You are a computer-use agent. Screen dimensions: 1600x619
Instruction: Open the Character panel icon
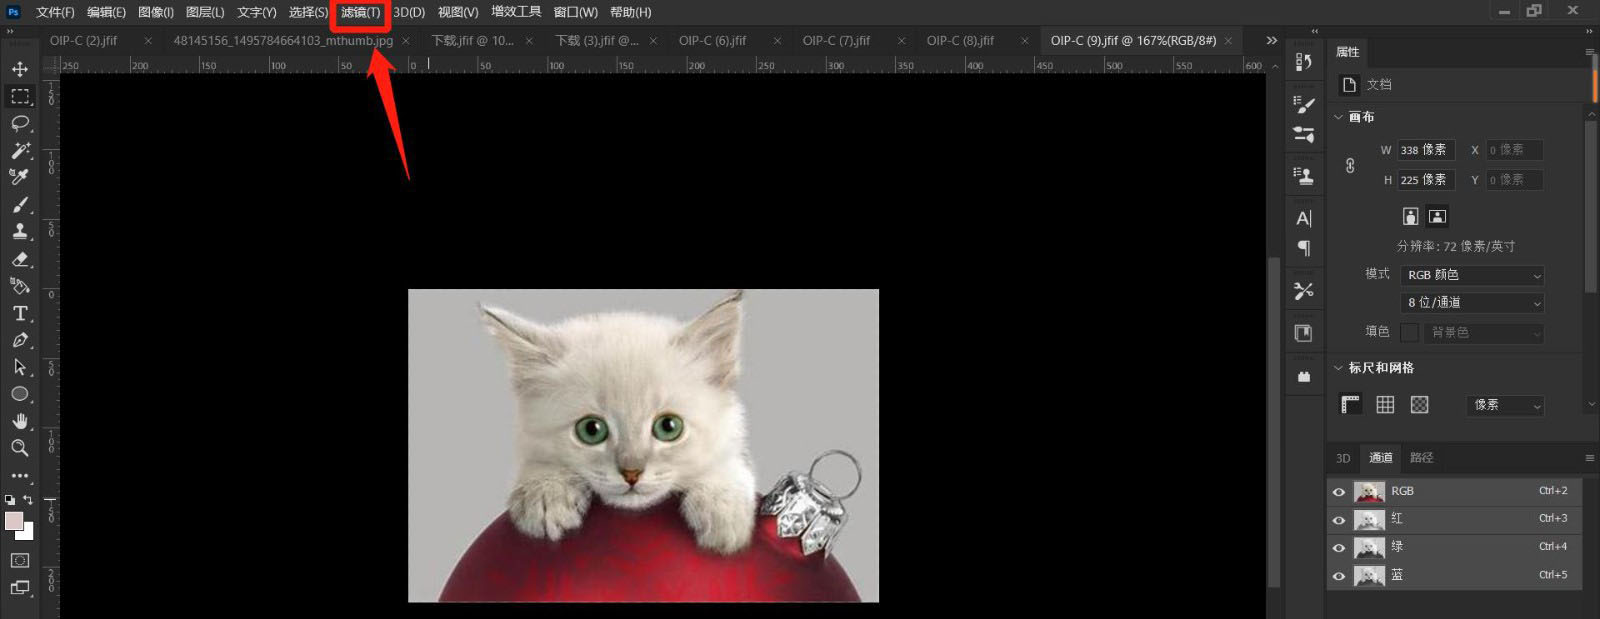(1303, 218)
